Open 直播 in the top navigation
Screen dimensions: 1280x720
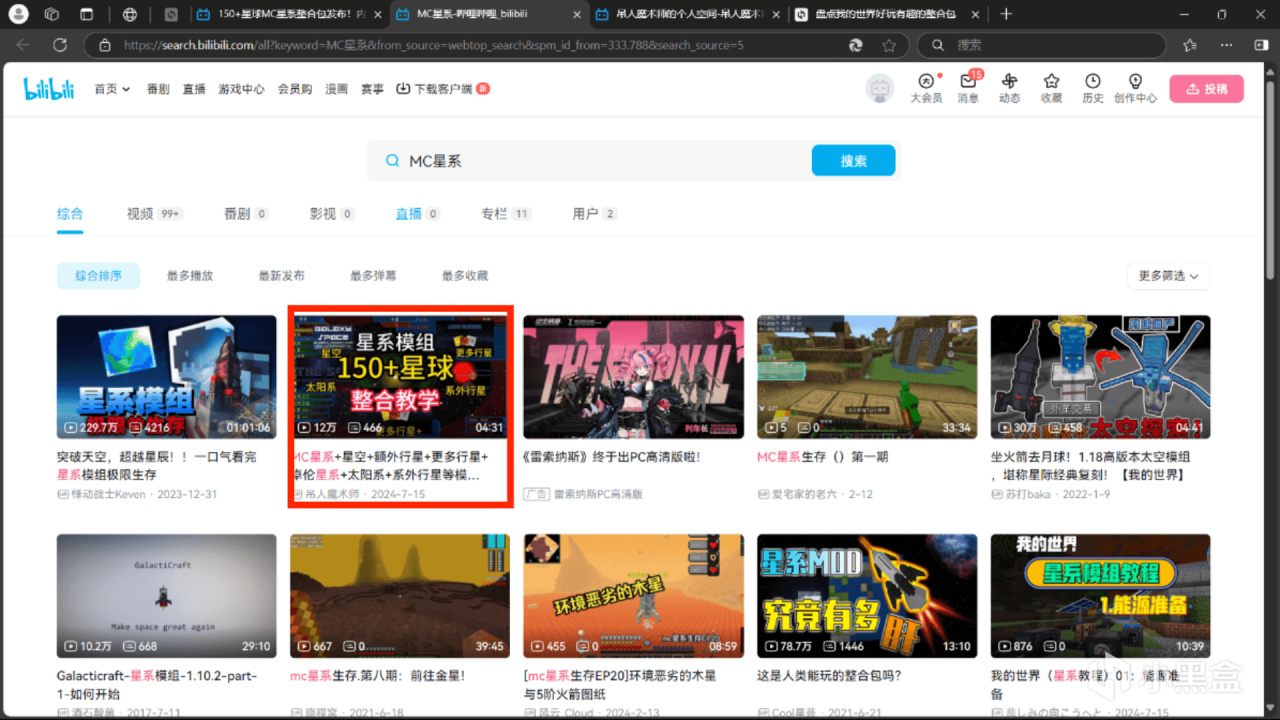[x=194, y=89]
